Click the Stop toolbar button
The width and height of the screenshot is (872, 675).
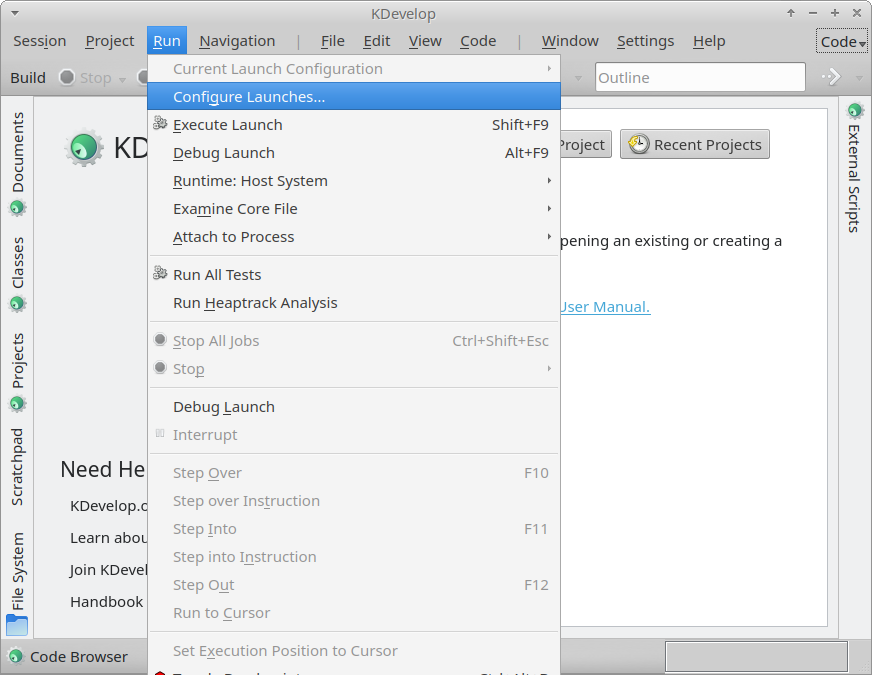click(x=85, y=78)
